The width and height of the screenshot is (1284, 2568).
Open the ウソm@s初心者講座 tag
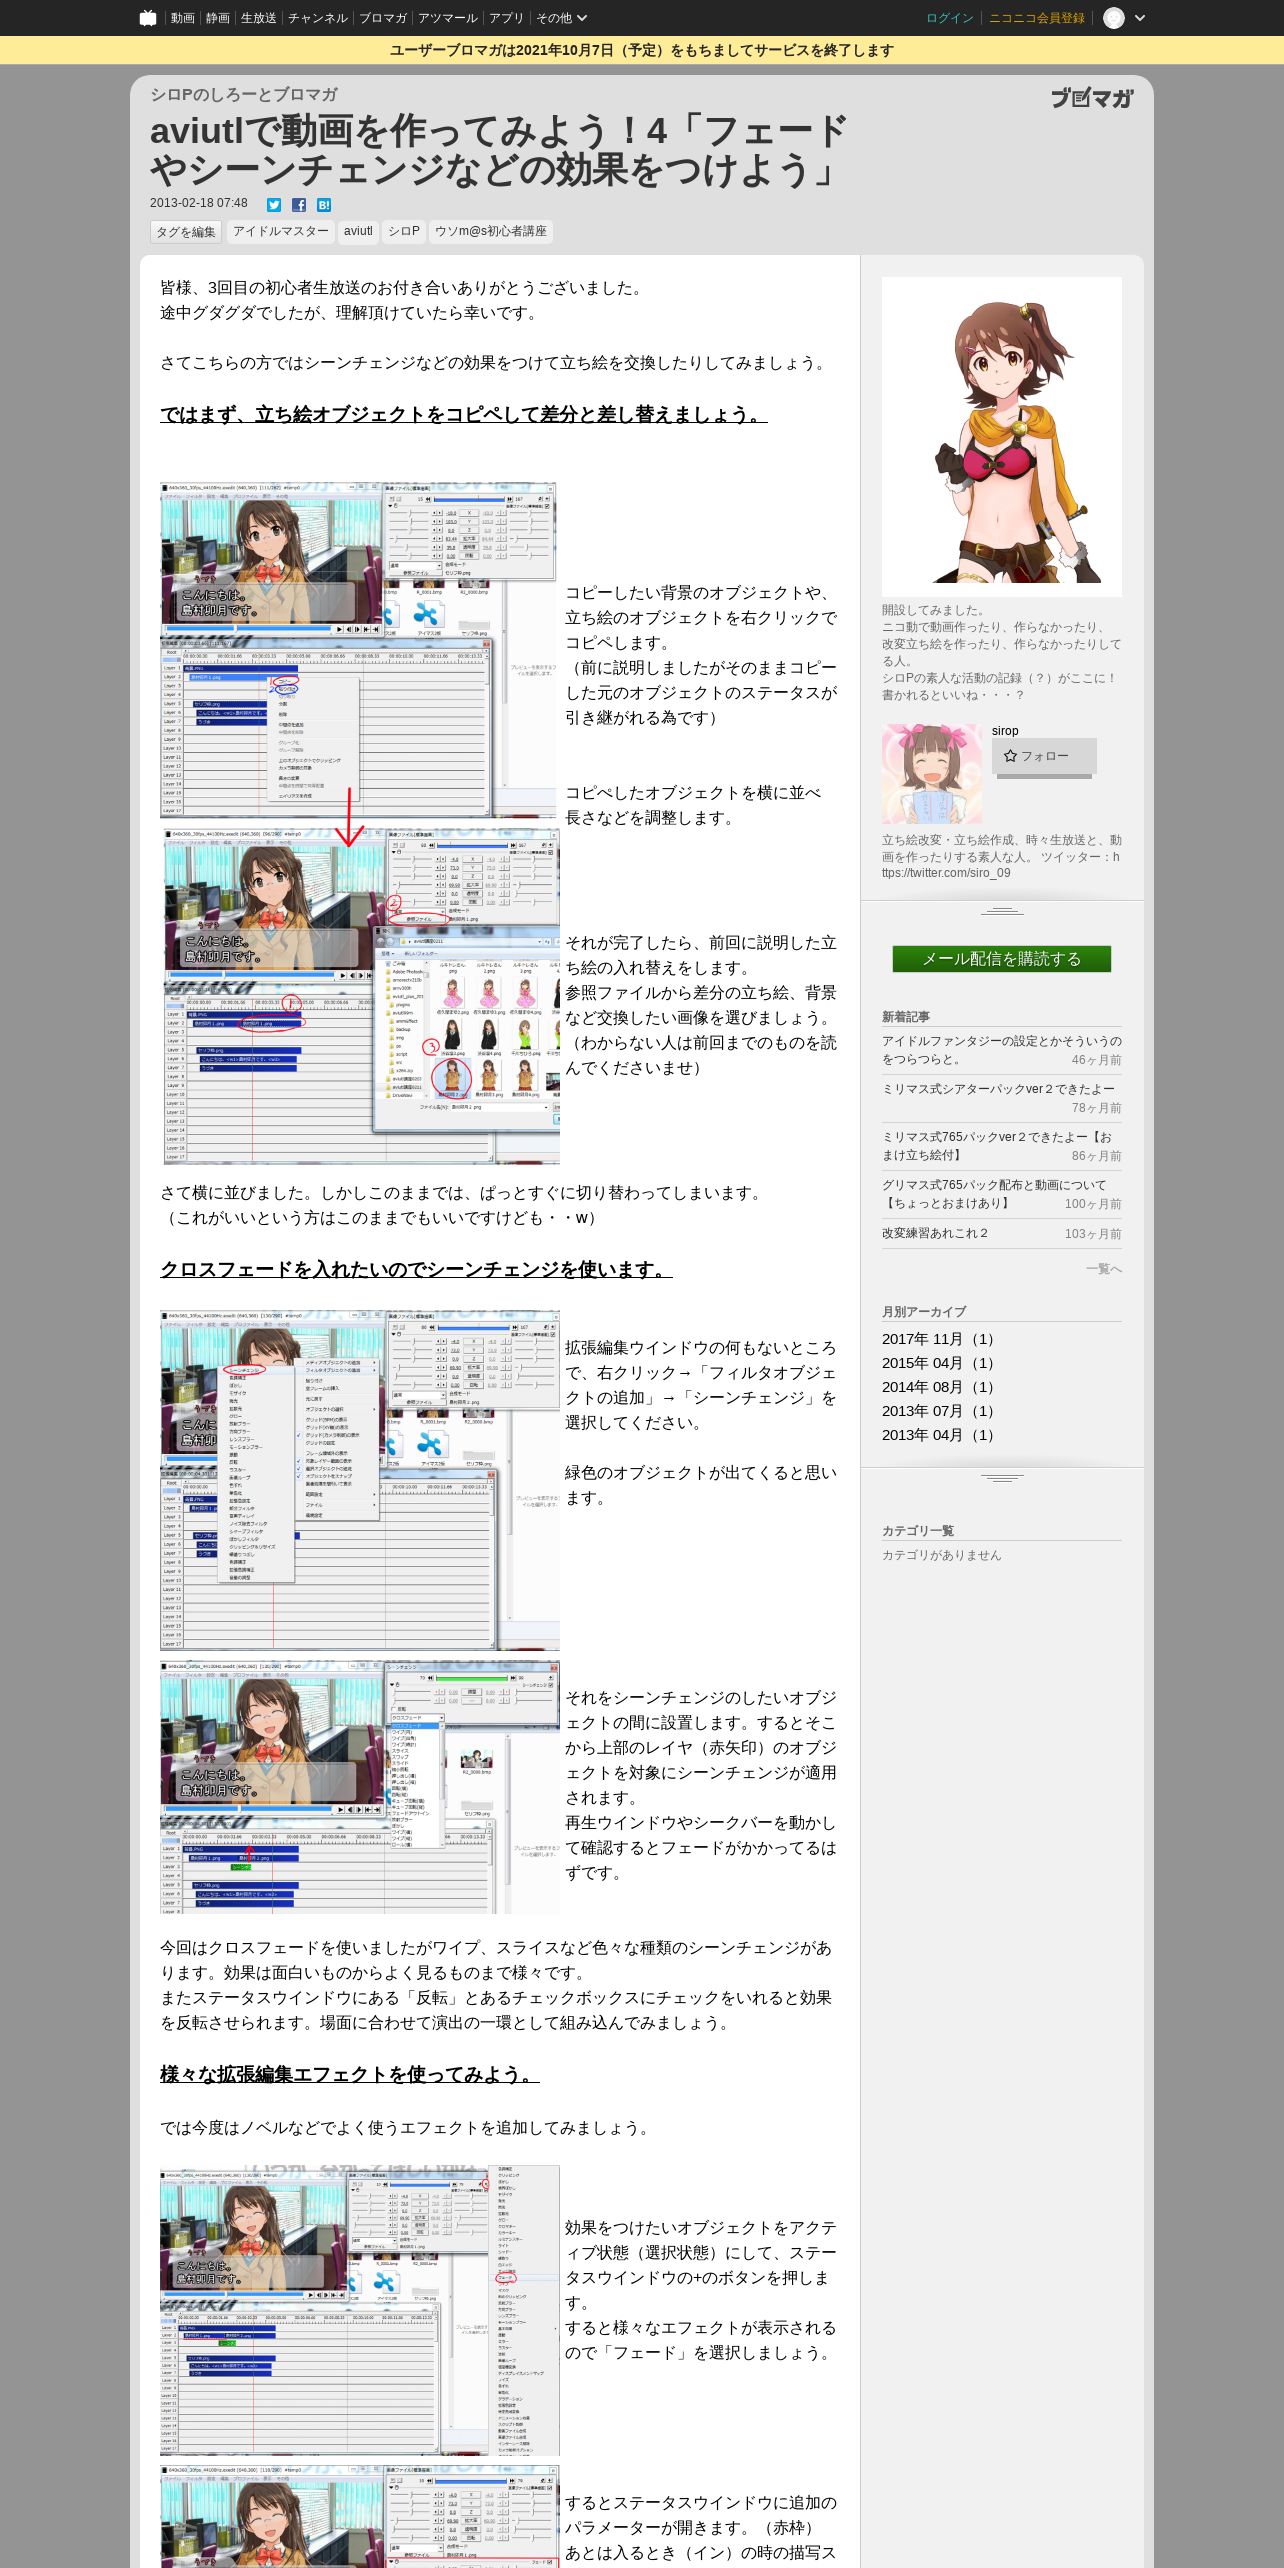point(491,231)
